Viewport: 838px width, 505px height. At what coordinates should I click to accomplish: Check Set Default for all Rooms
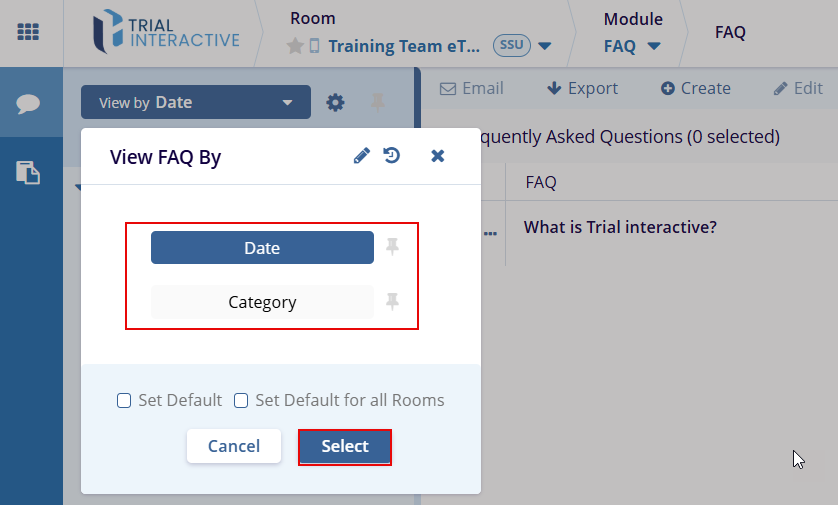tap(241, 401)
